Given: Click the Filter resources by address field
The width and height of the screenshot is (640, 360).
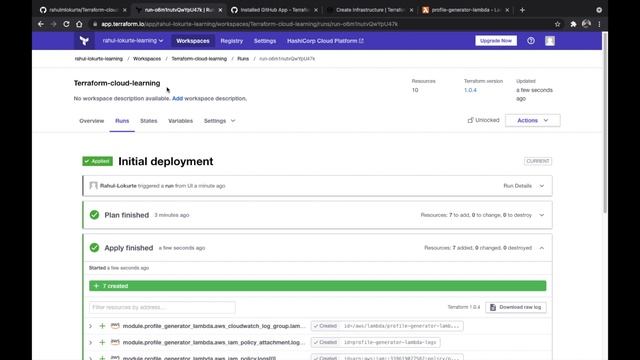Looking at the screenshot, I should coord(162,307).
